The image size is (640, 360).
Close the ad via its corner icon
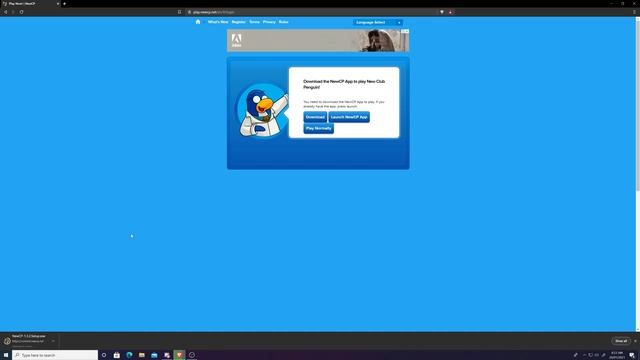(407, 31)
